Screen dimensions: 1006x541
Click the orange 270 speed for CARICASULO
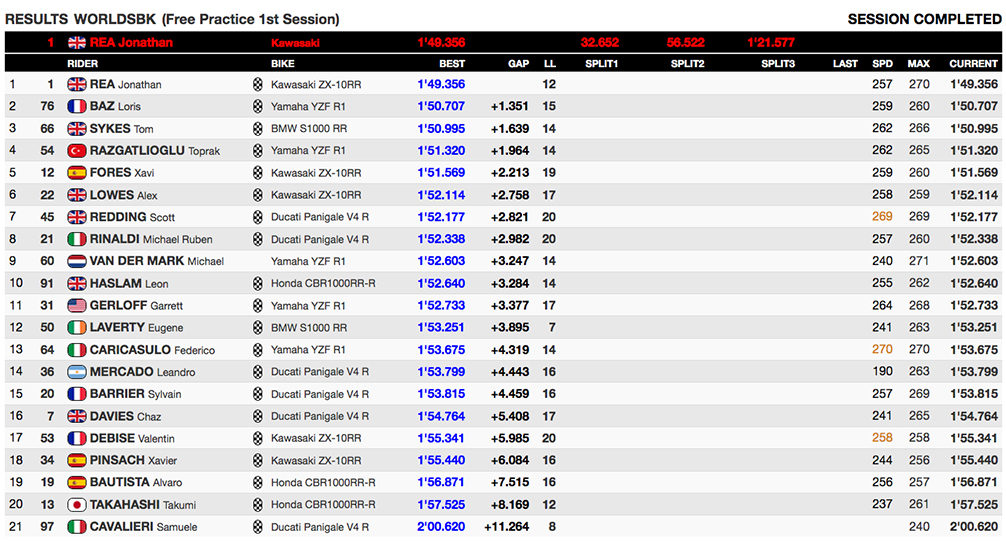(882, 350)
